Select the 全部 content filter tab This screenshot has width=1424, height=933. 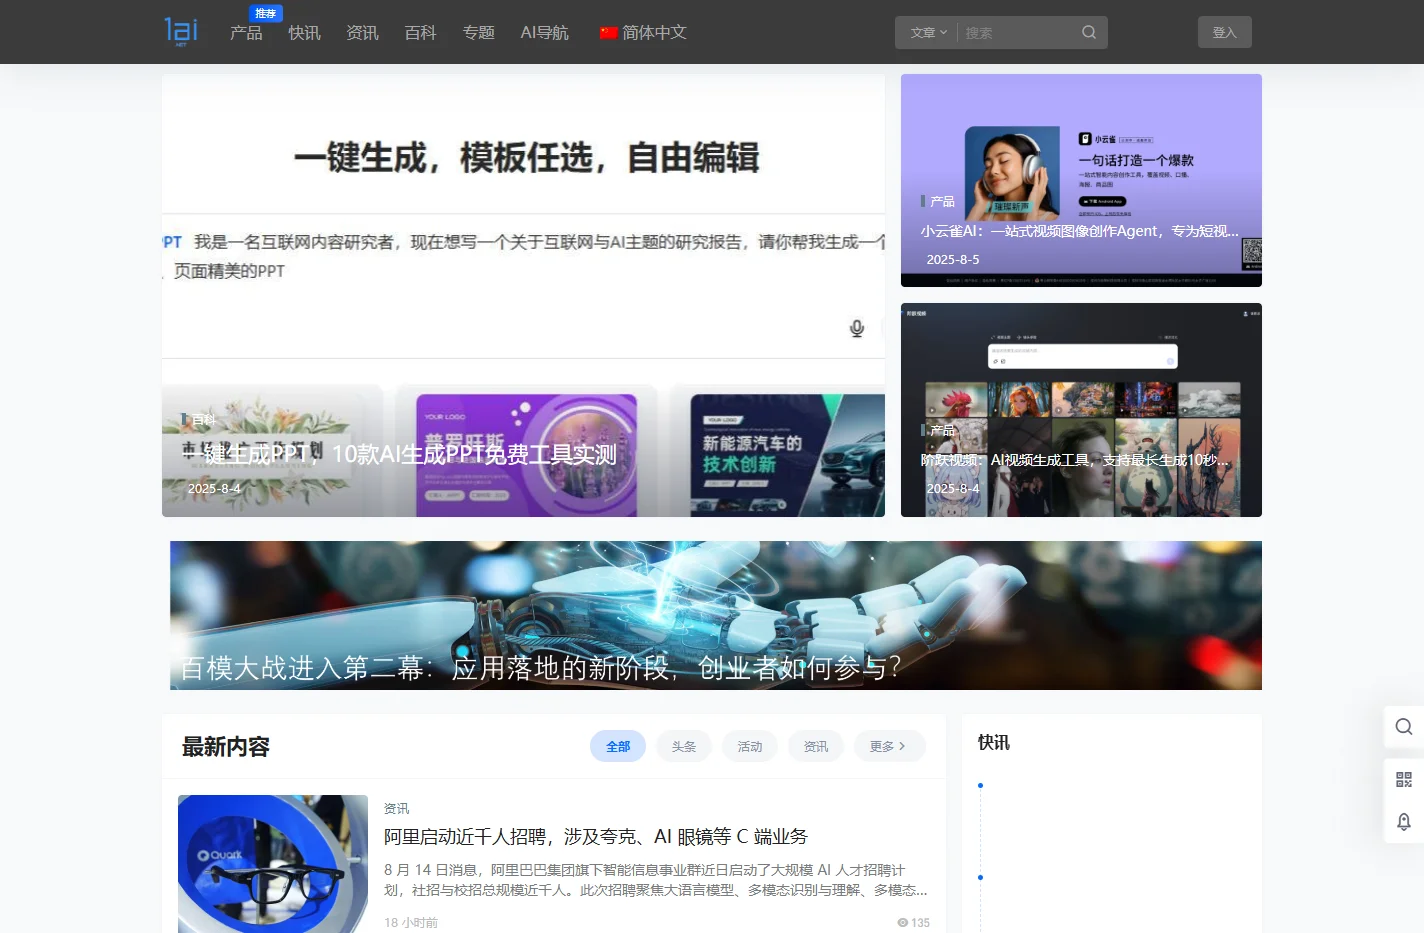coord(618,746)
